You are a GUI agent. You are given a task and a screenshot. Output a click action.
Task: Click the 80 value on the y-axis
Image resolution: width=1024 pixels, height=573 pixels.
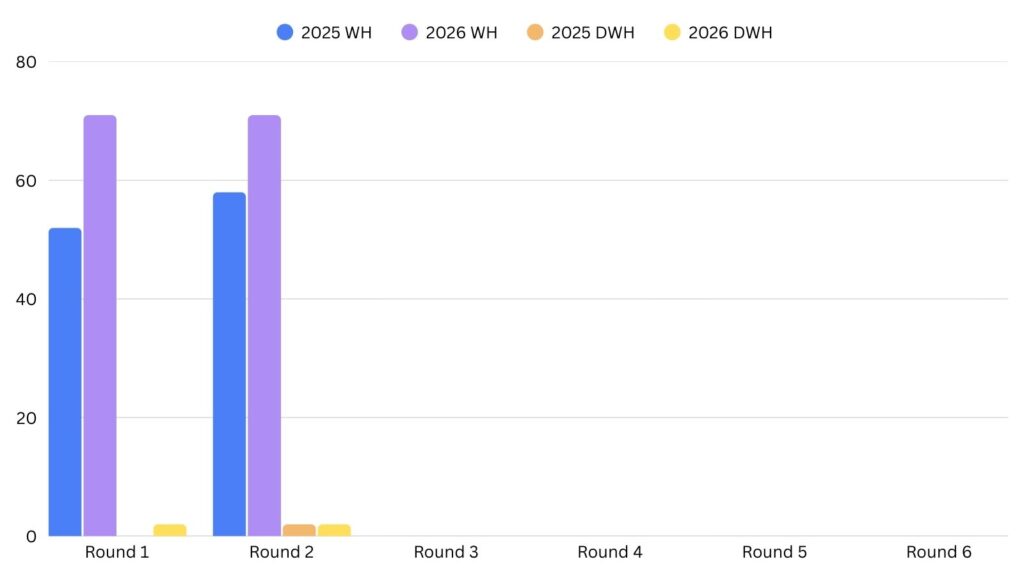pos(26,62)
